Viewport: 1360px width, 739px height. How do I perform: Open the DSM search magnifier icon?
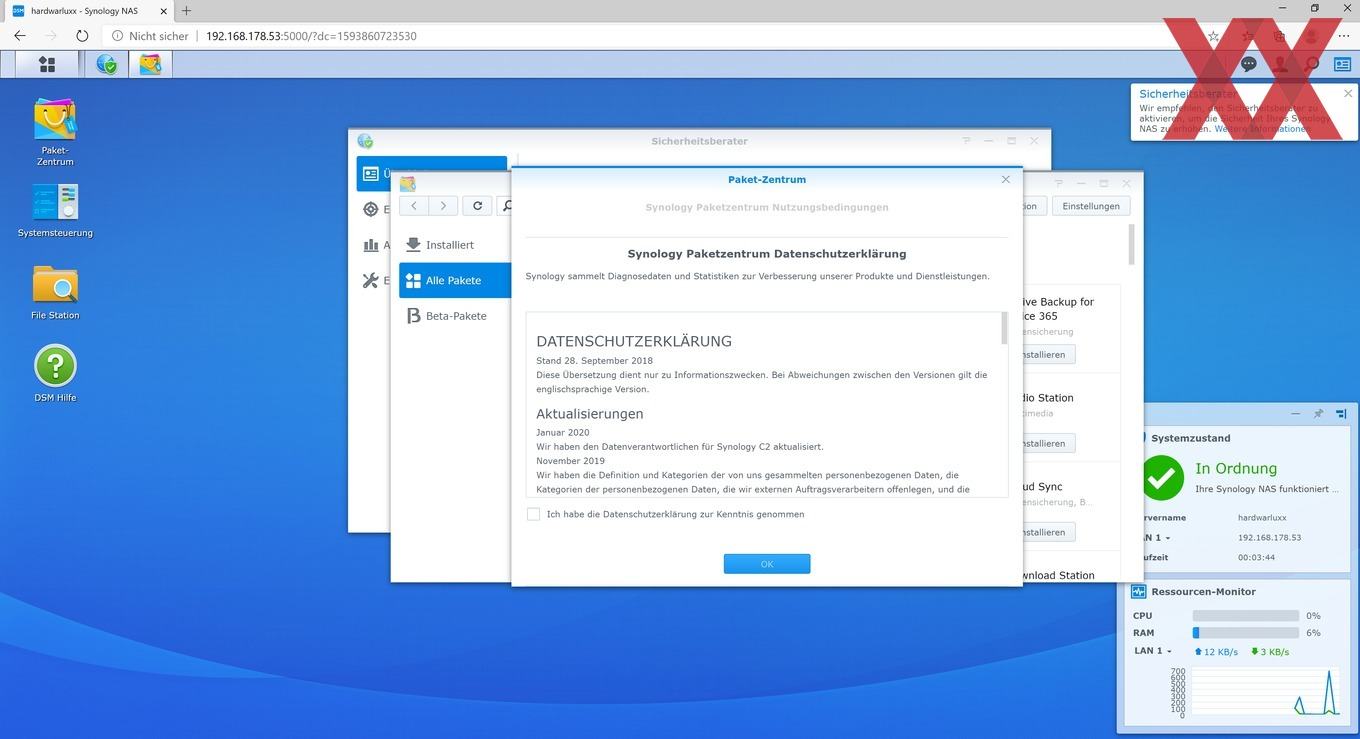pos(1312,64)
